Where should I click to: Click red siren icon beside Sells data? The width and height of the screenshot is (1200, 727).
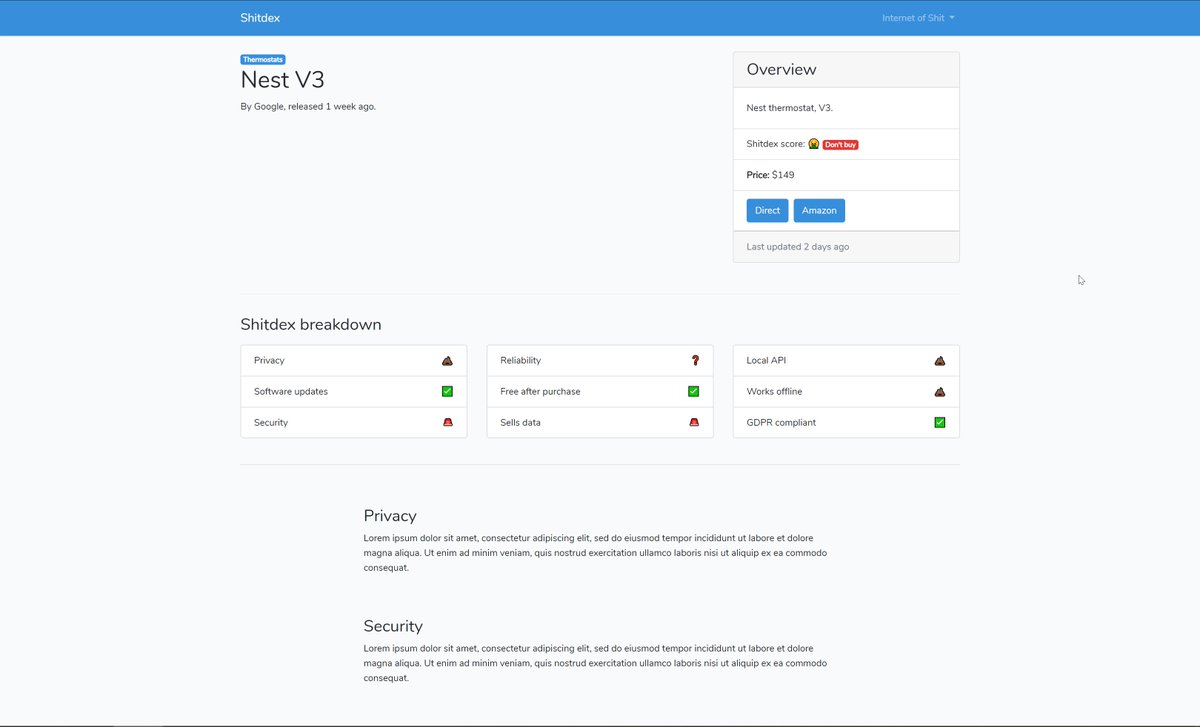pos(693,422)
